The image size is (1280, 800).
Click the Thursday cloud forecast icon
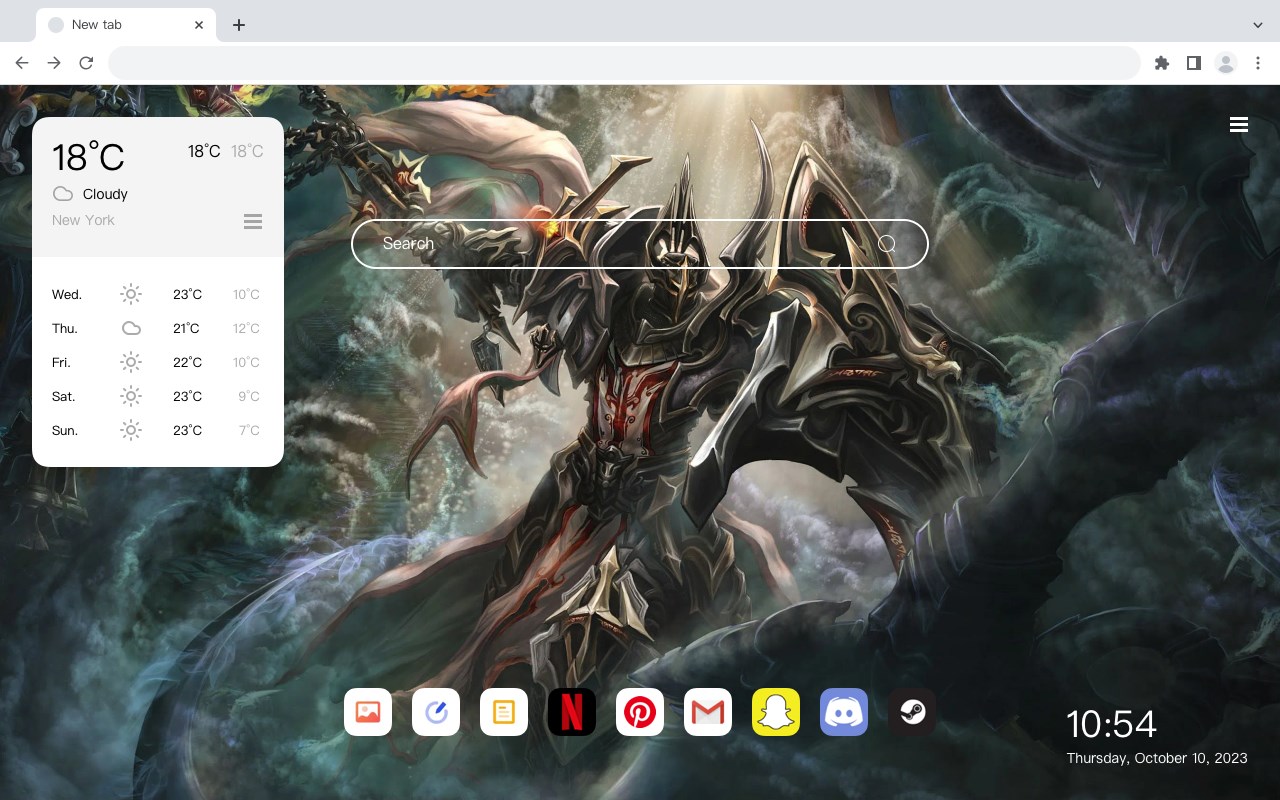(x=131, y=328)
